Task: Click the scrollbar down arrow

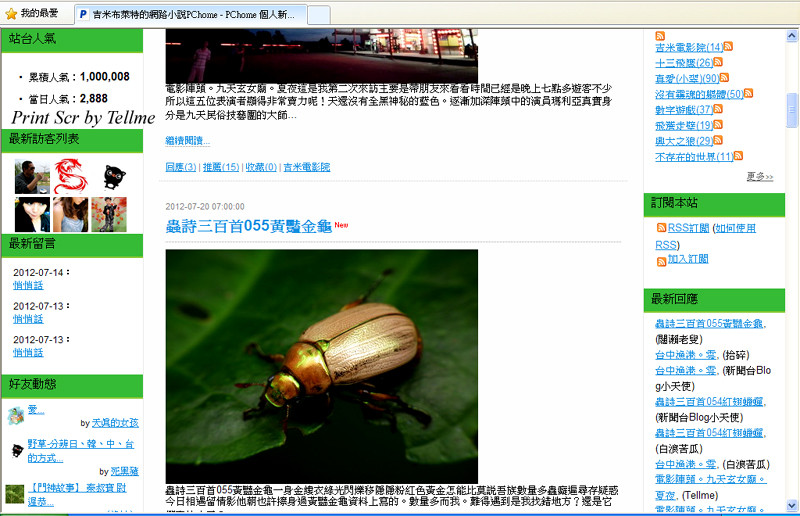Action: (x=792, y=505)
